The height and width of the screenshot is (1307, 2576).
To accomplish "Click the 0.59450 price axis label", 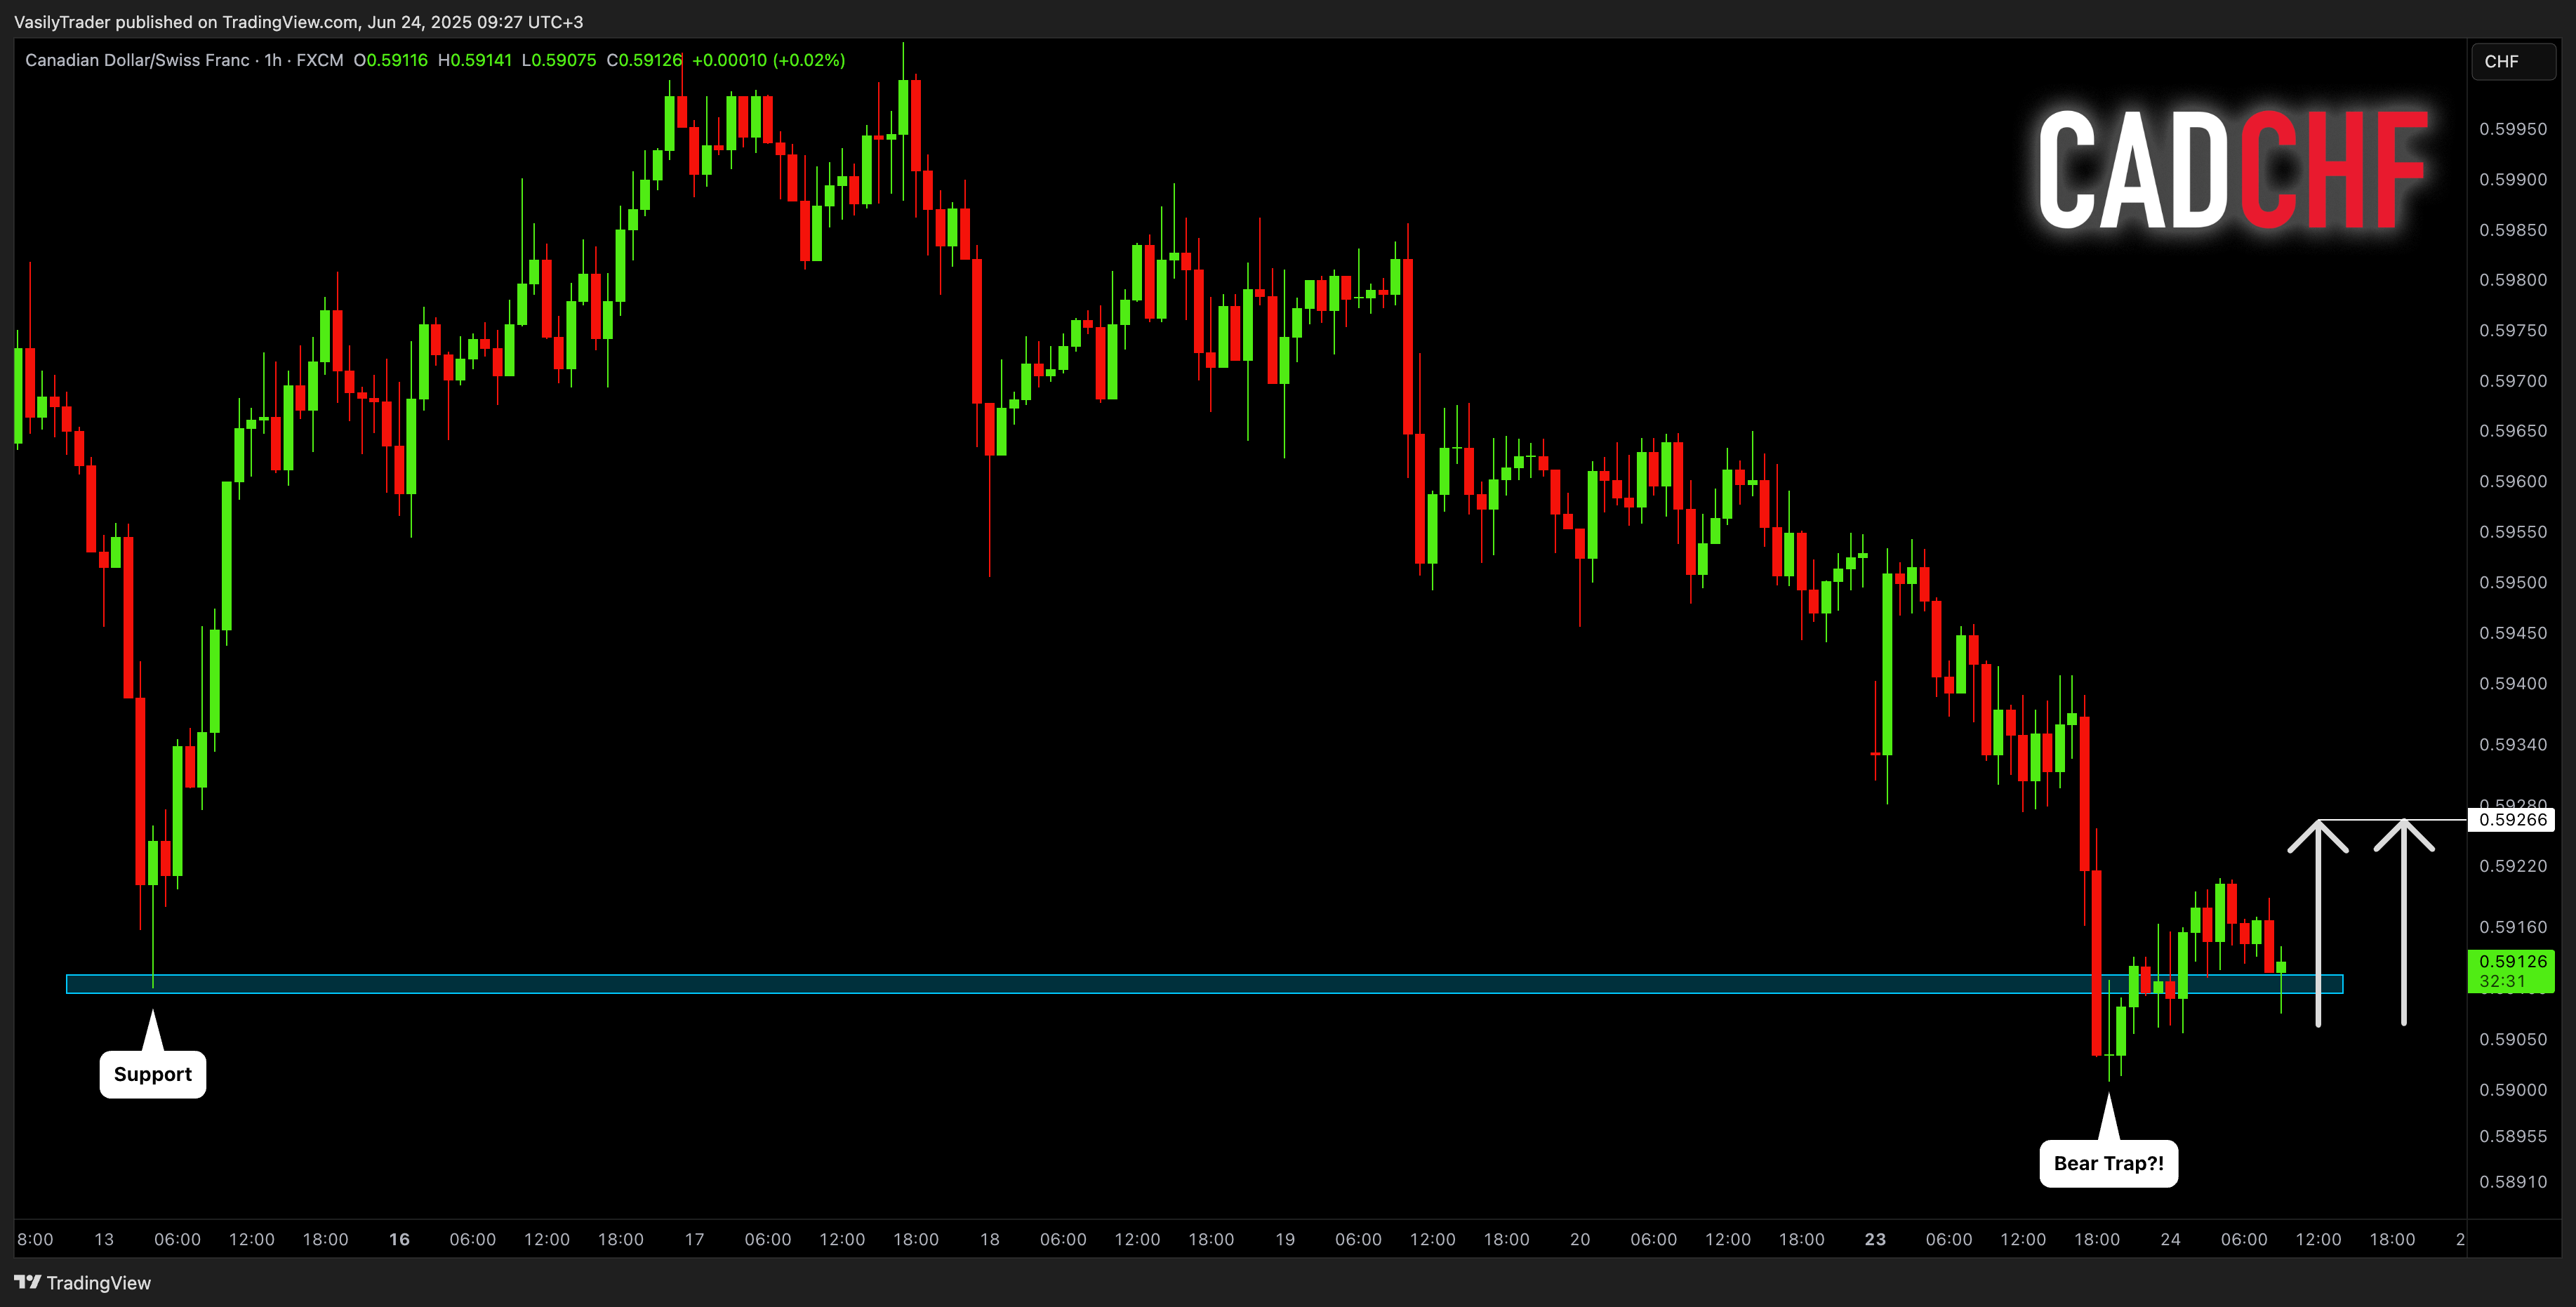I will click(2513, 633).
